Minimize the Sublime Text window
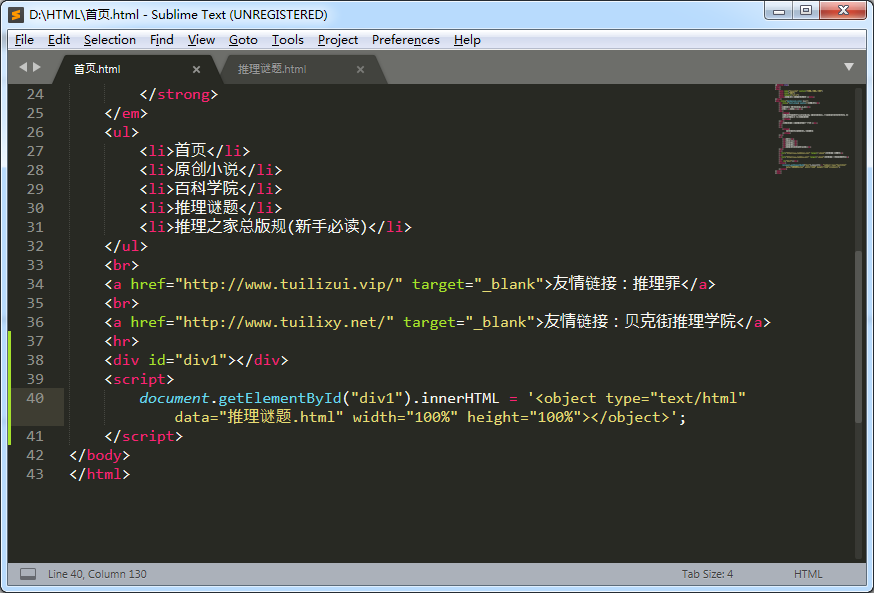 (779, 11)
